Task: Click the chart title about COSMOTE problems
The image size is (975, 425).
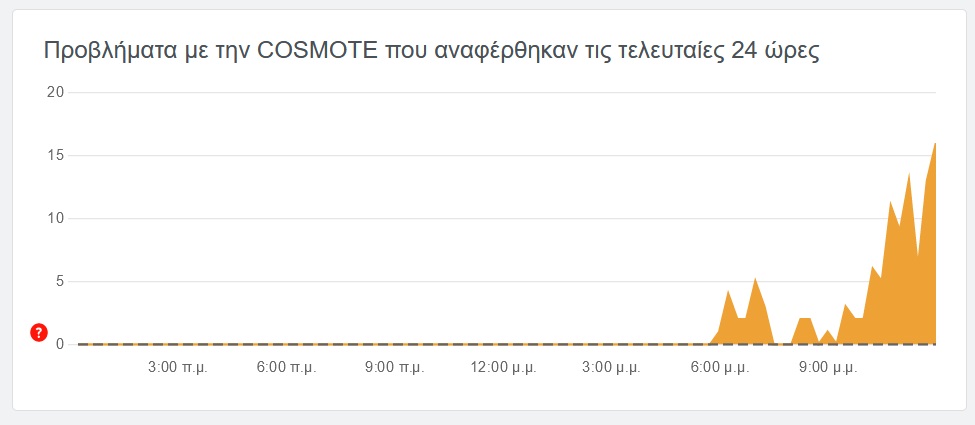Action: pyautogui.click(x=432, y=52)
